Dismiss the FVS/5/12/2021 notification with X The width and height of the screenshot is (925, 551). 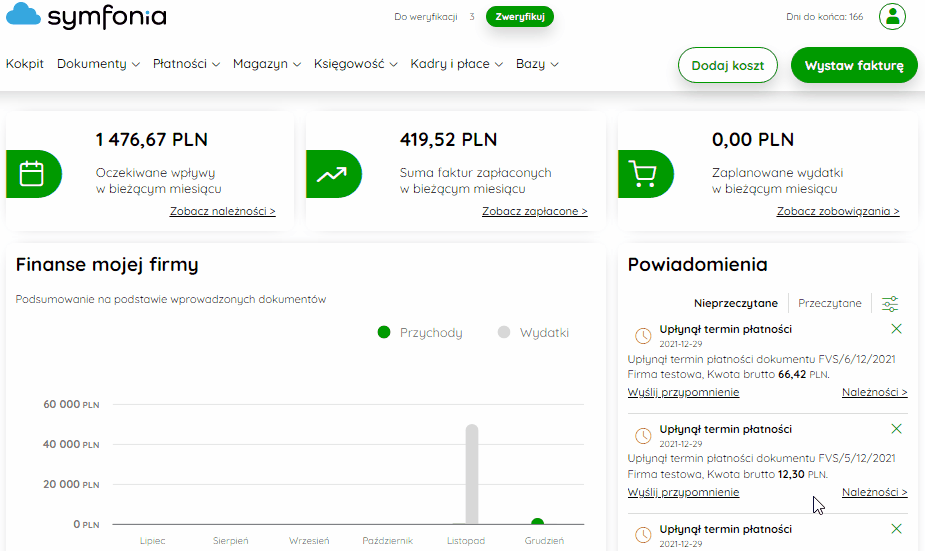click(896, 429)
